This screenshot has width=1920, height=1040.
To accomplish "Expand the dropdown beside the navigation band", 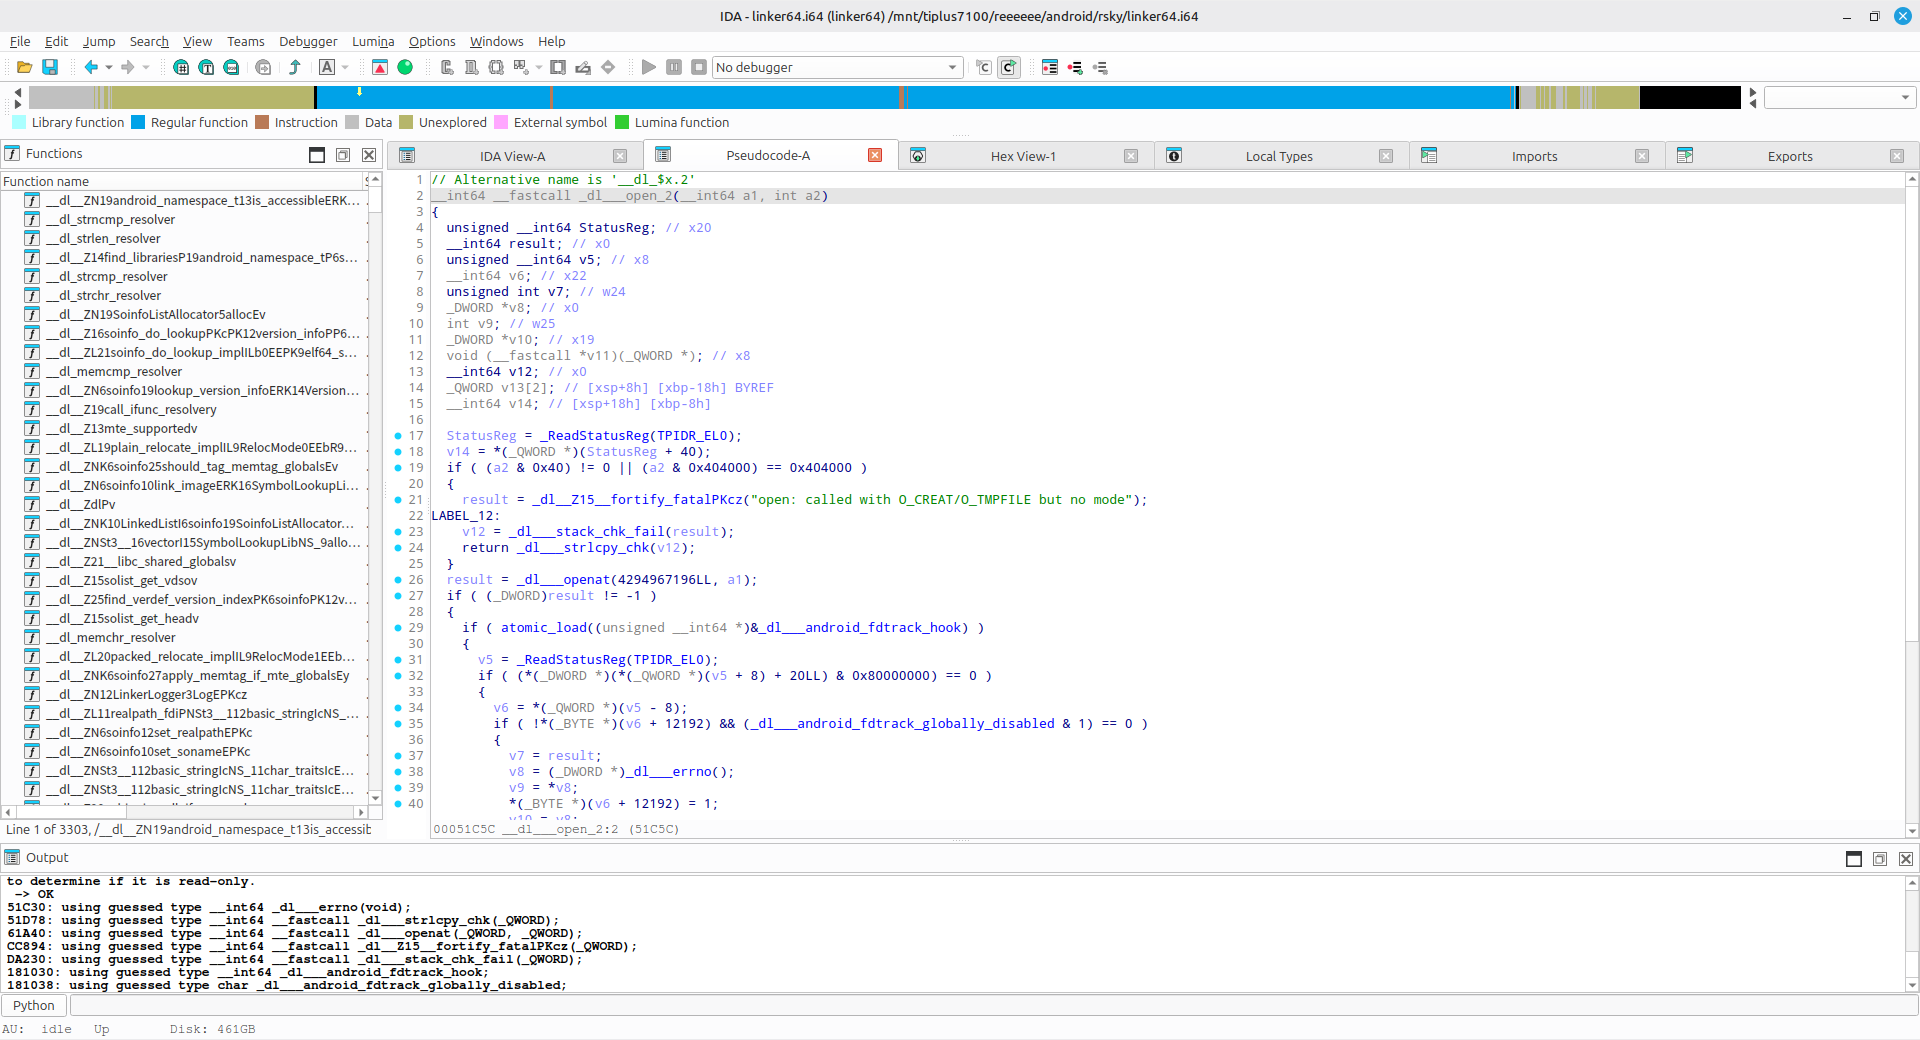I will point(1905,97).
